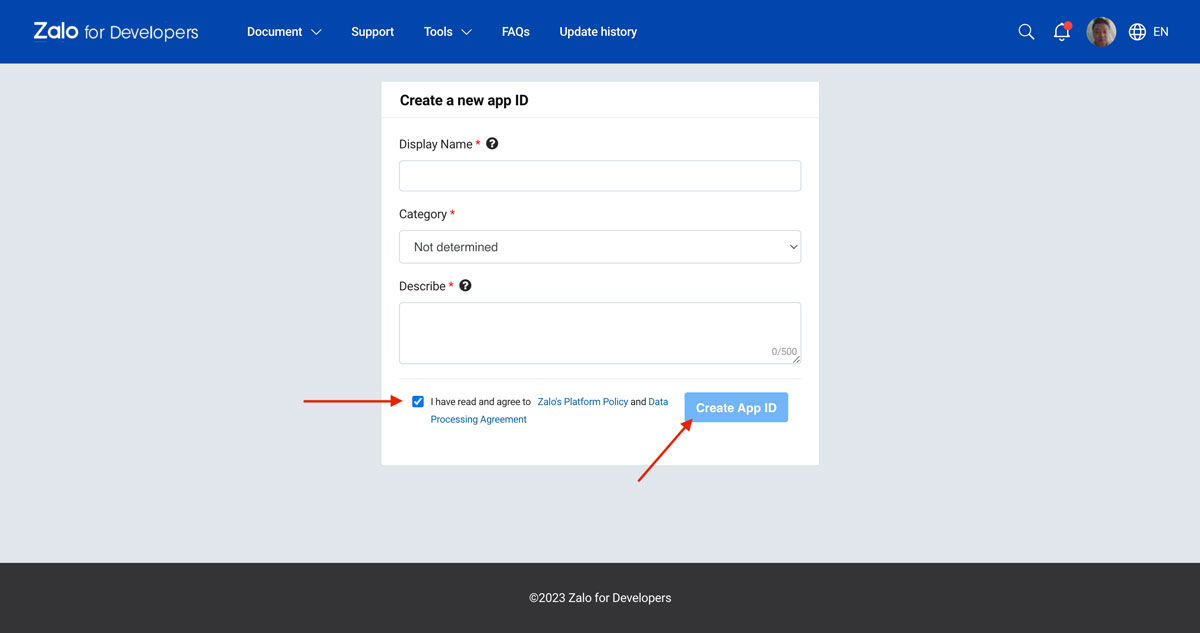This screenshot has height=633, width=1200.
Task: Toggle the policy agreement checkbox
Action: pyautogui.click(x=418, y=402)
